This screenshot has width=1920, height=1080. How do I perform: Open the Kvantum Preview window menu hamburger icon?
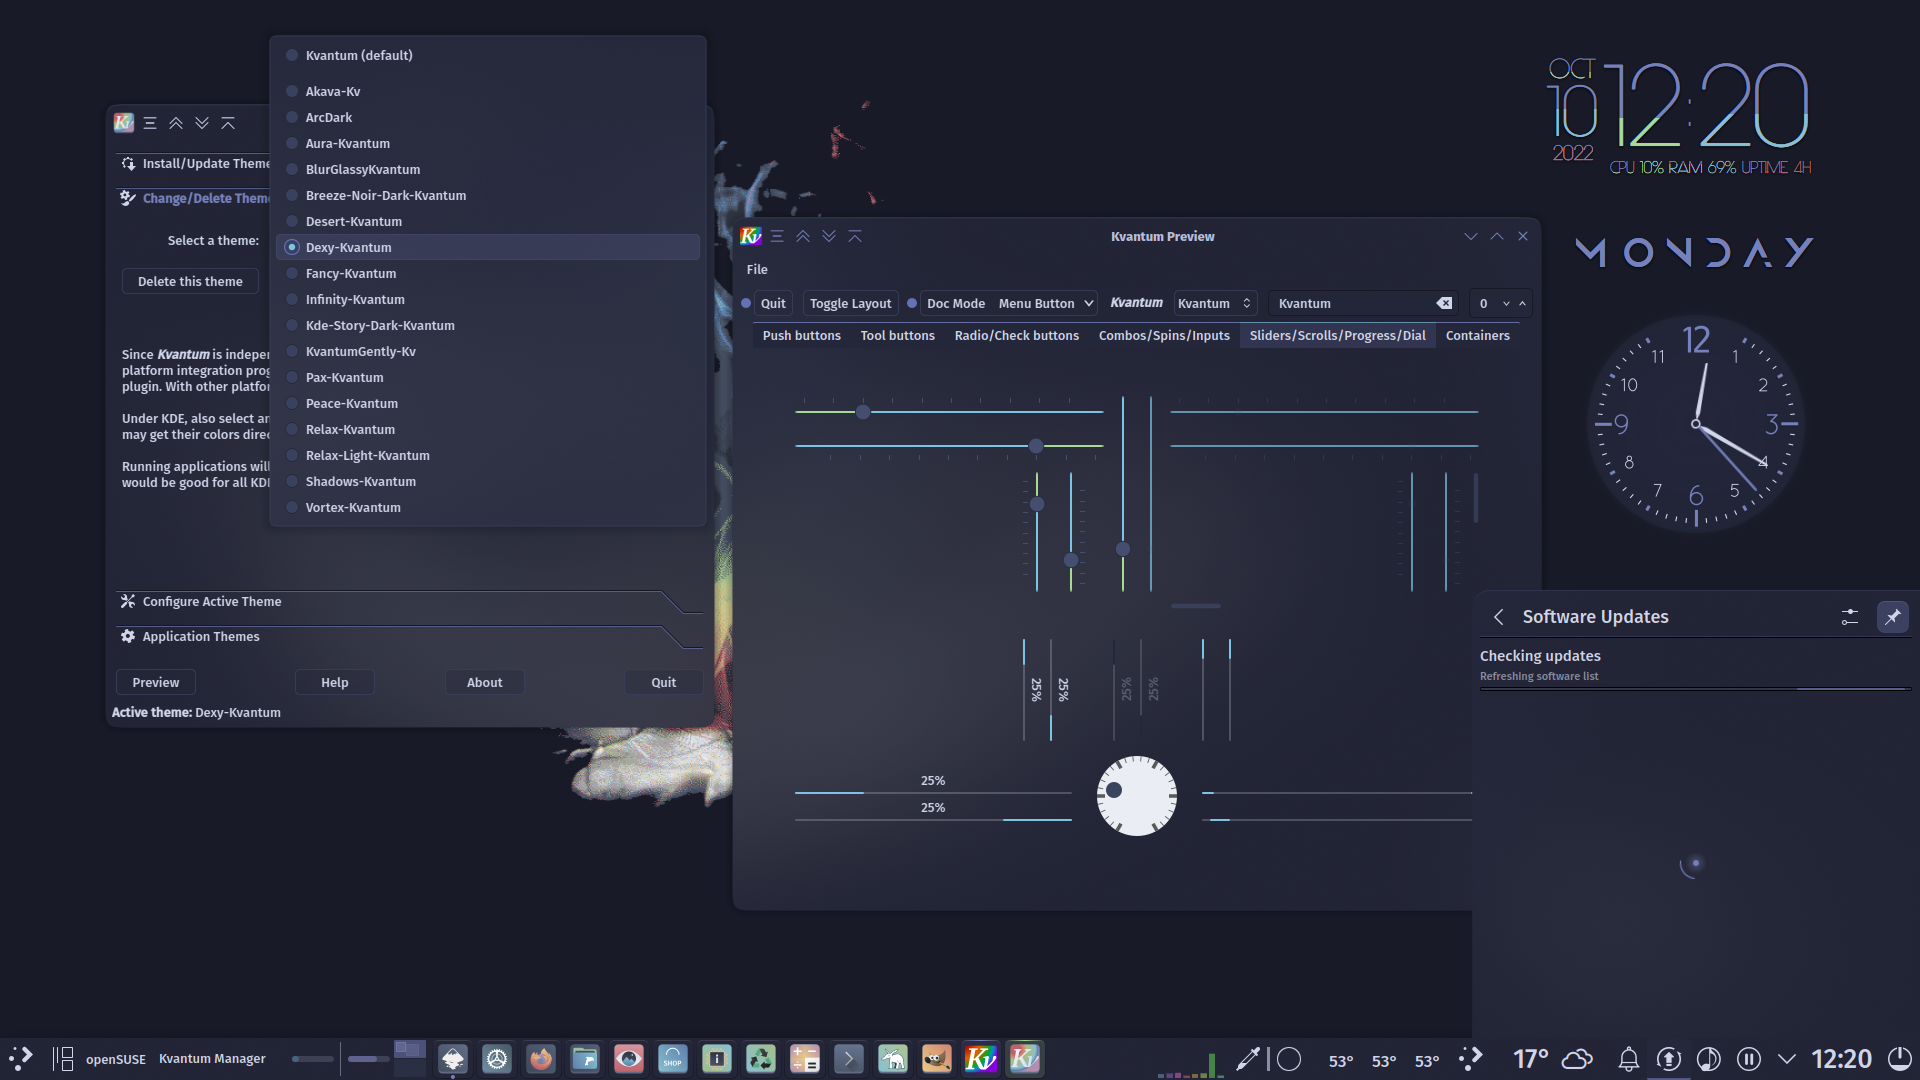[x=777, y=236]
